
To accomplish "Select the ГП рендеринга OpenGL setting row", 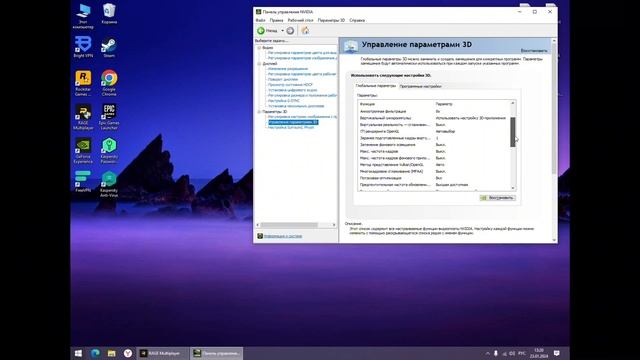I will coord(434,131).
